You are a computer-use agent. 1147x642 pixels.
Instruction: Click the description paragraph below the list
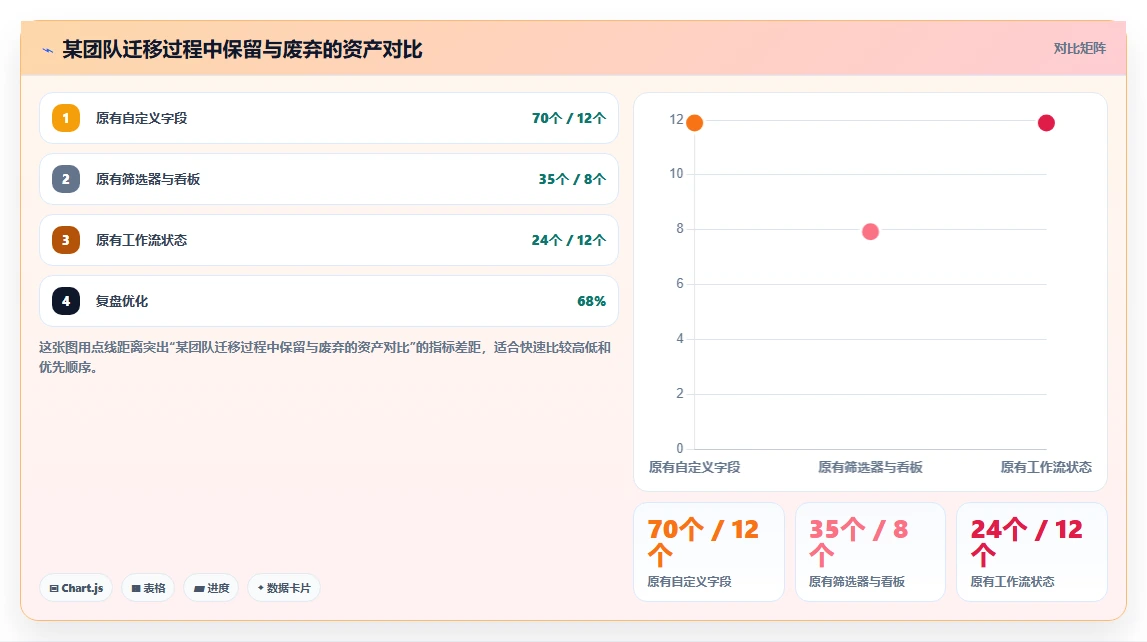(x=325, y=357)
